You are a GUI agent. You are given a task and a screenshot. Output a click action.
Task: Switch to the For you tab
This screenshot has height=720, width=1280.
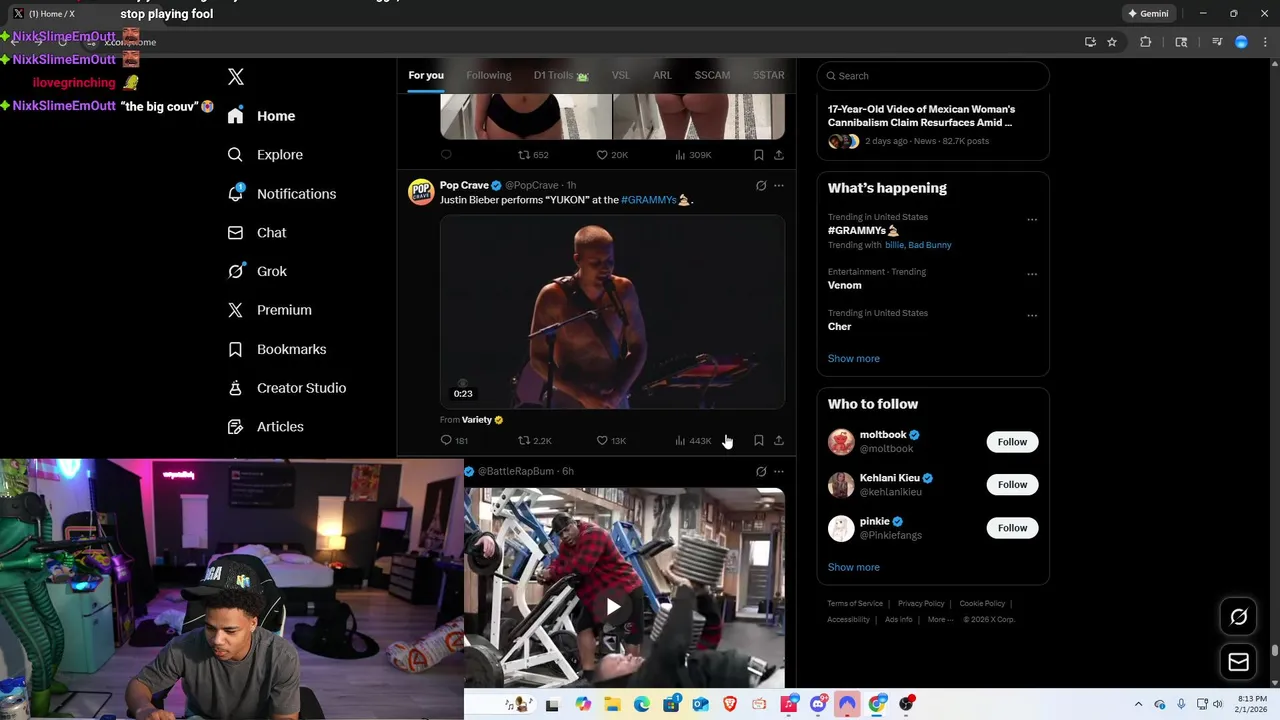426,75
